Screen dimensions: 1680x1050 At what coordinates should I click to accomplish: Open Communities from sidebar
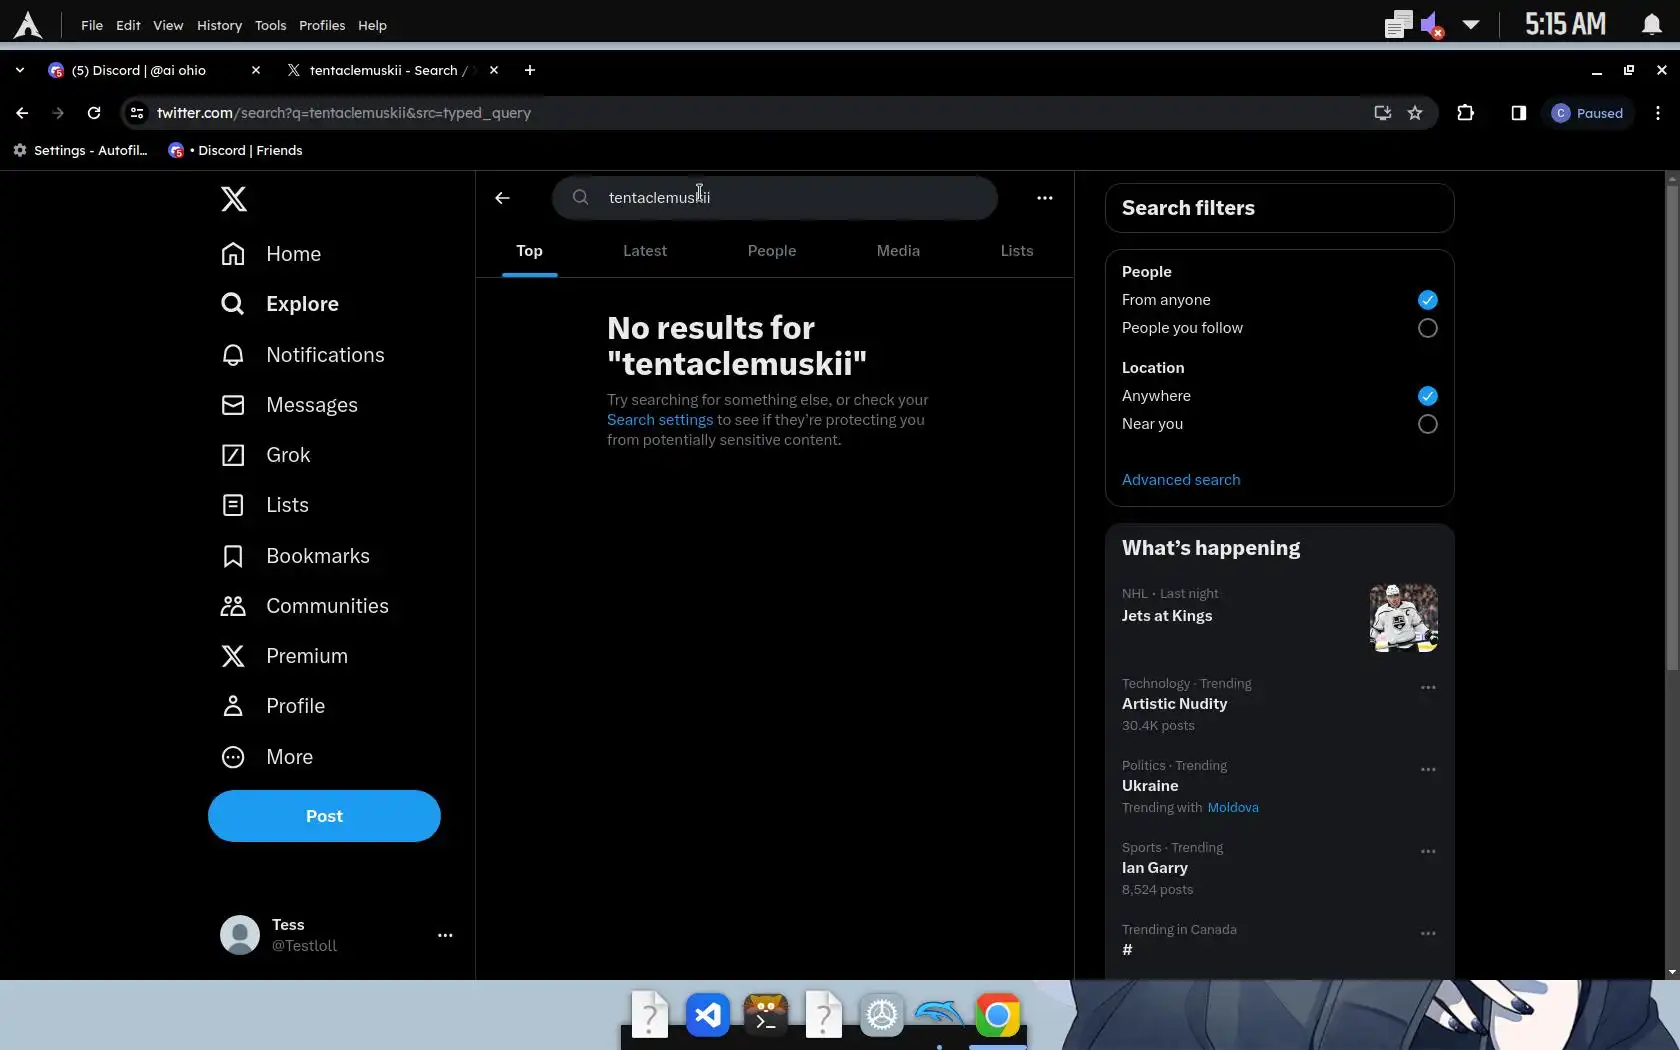point(305,606)
